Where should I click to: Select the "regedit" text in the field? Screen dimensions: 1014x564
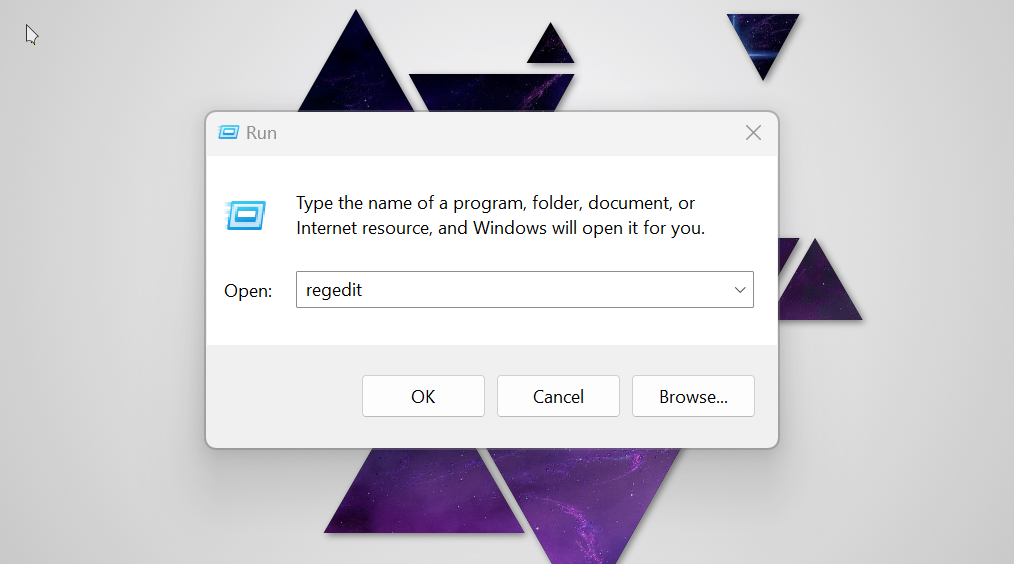[334, 290]
